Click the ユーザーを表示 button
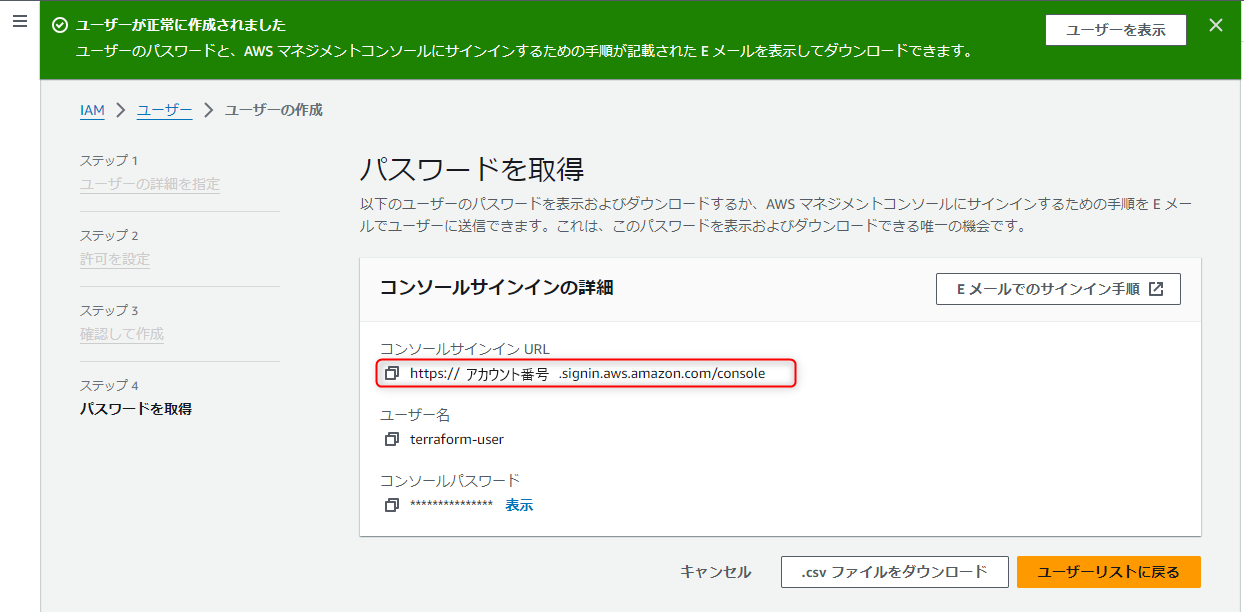This screenshot has width=1244, height=612. click(1116, 30)
